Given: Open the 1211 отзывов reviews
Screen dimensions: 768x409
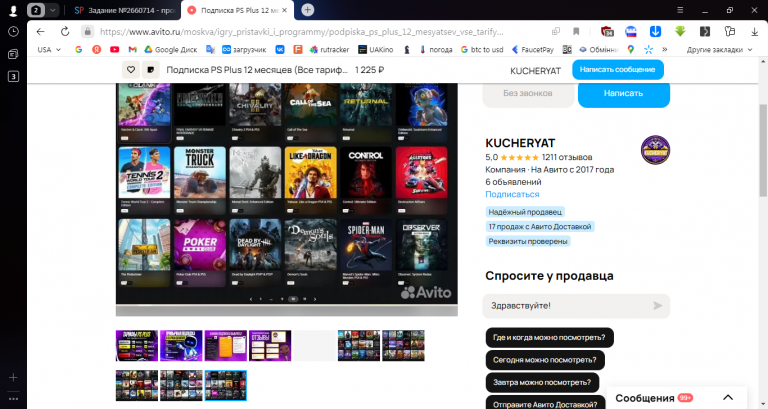Looking at the screenshot, I should click(x=567, y=157).
